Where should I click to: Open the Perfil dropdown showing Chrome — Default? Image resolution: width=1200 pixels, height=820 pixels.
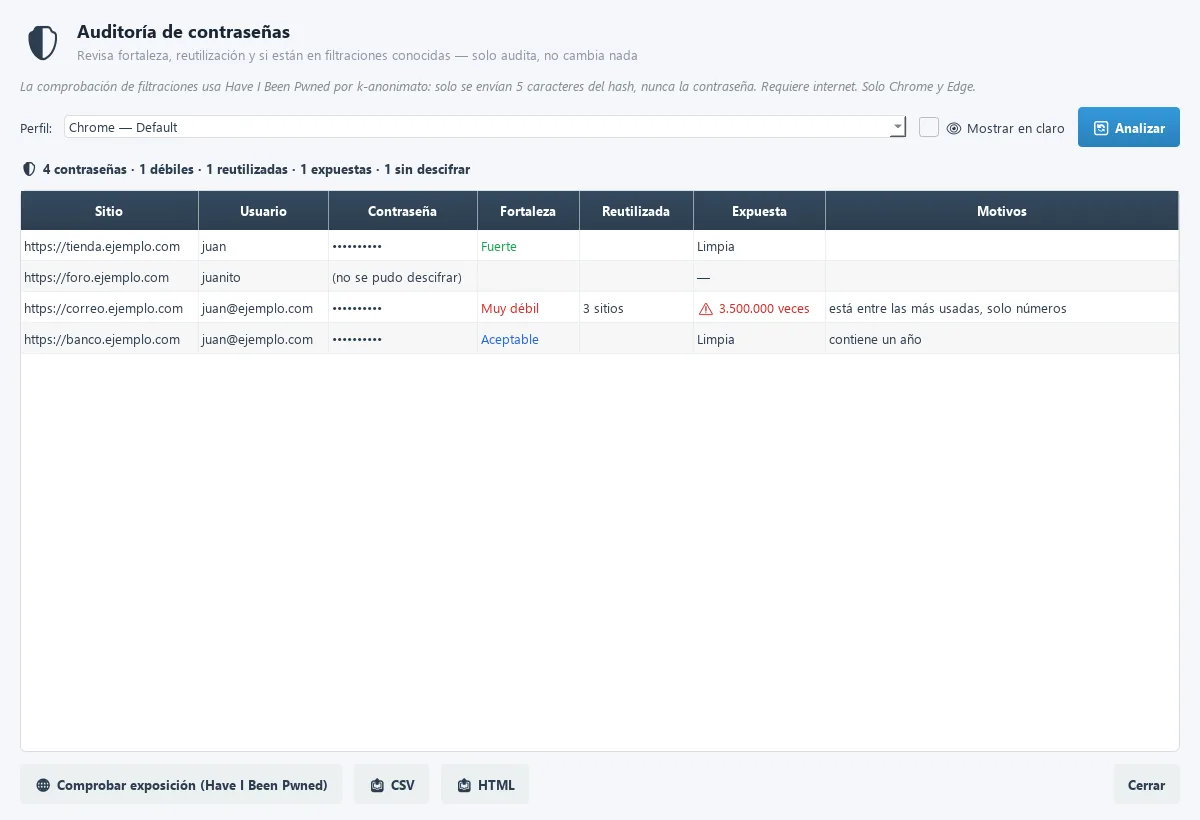click(486, 127)
